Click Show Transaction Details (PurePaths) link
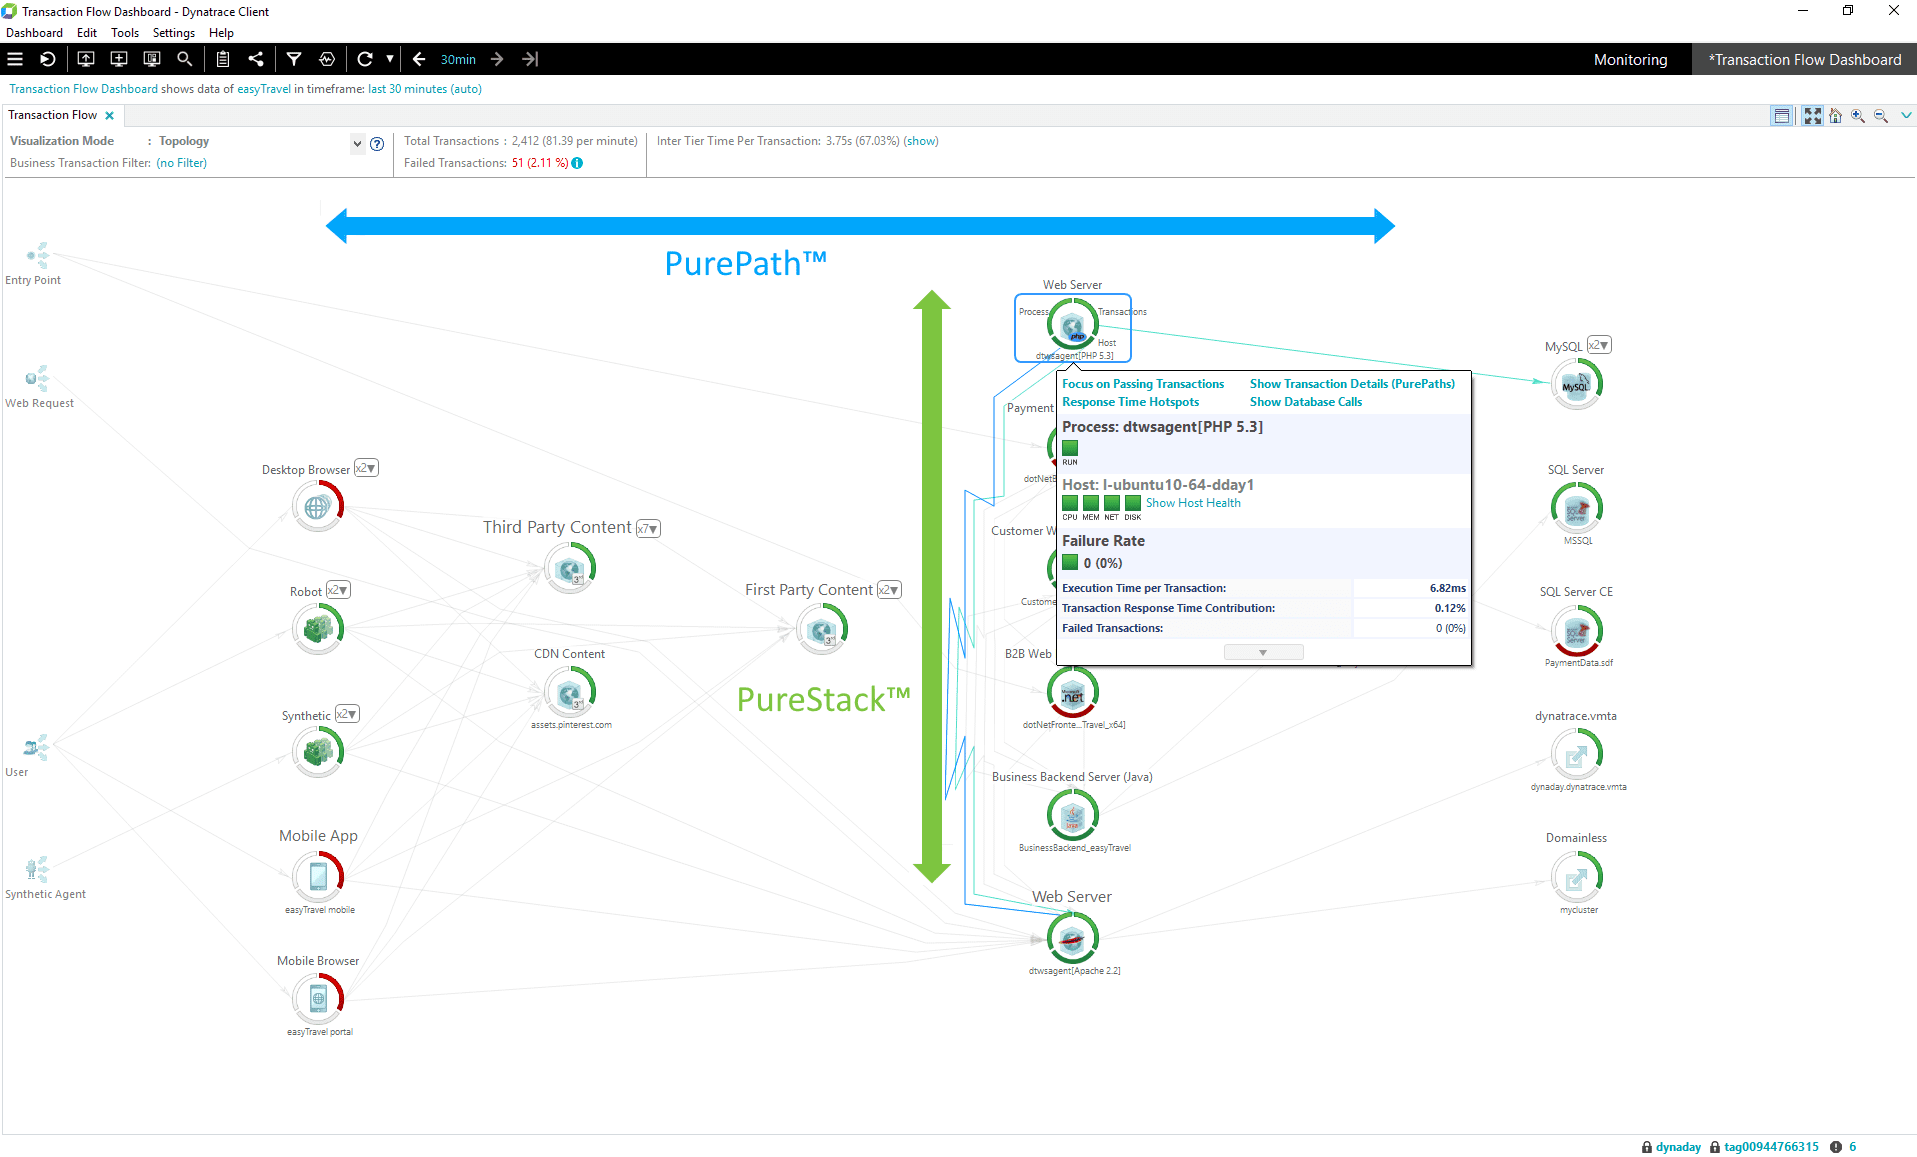 pyautogui.click(x=1352, y=384)
